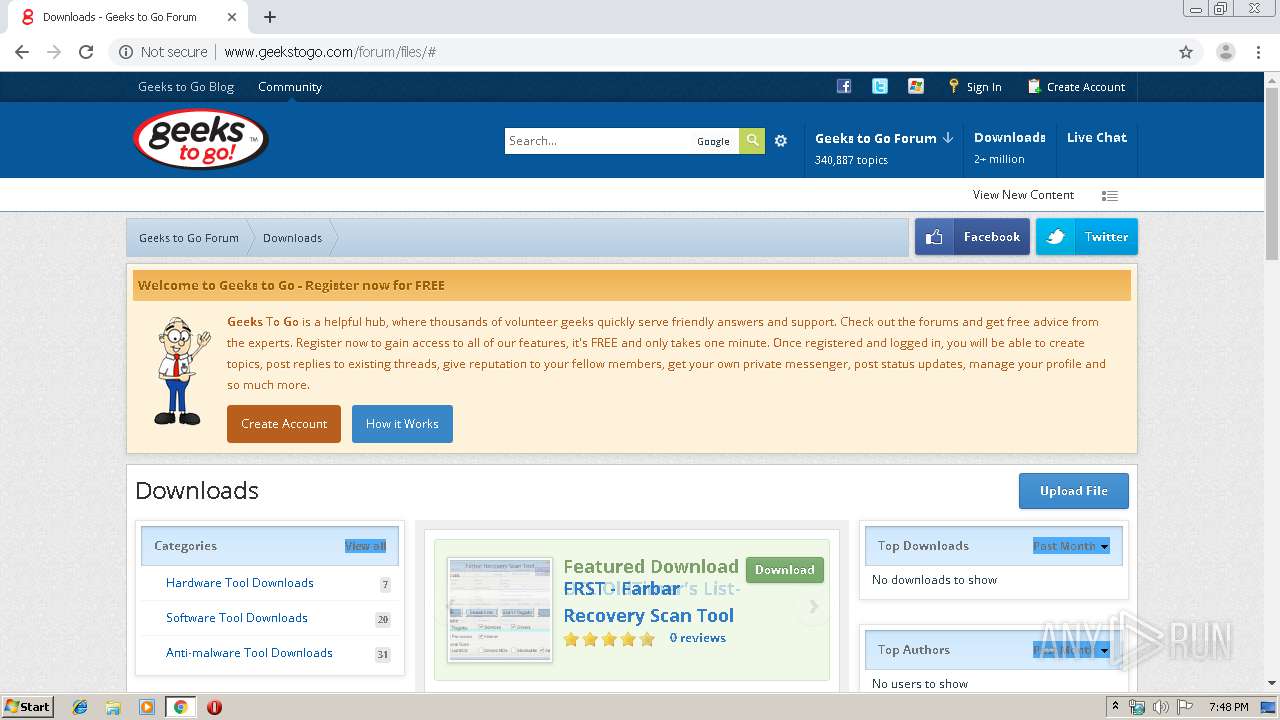Open the Google search engine selector
1280x720 pixels.
(713, 141)
